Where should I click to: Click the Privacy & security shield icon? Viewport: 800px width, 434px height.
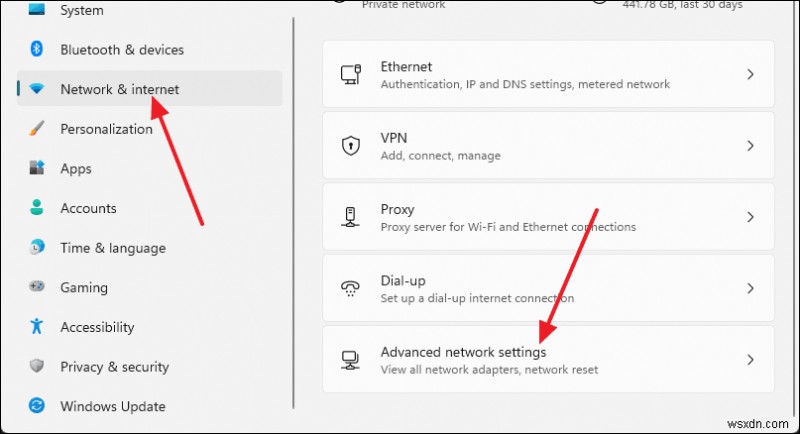[x=37, y=366]
